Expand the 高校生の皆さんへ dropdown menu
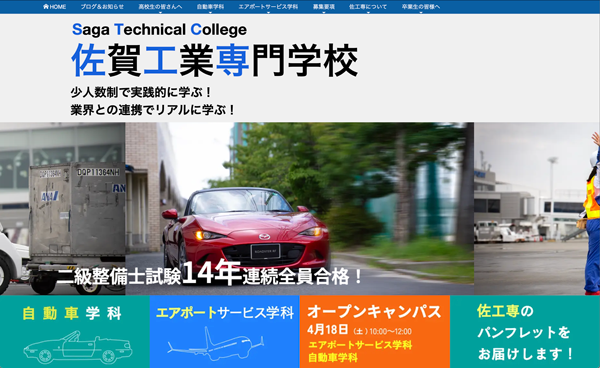 coord(160,7)
